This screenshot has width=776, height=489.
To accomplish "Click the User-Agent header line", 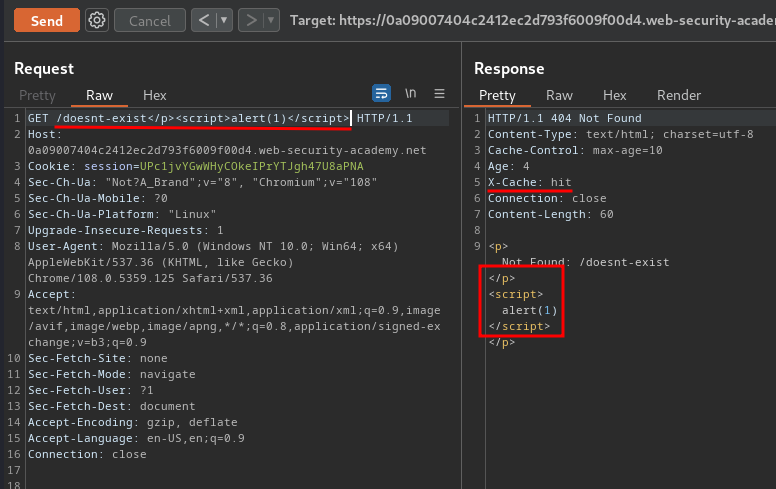I will (x=213, y=262).
